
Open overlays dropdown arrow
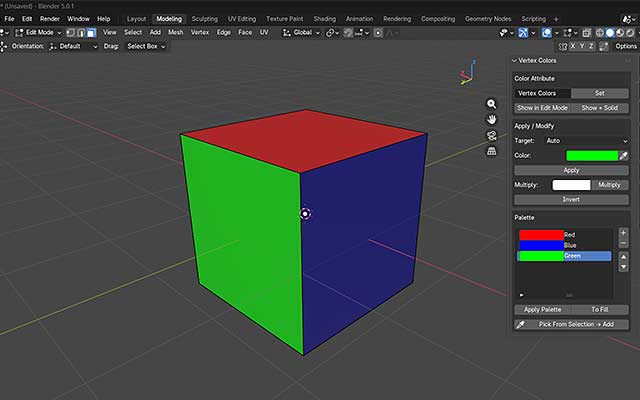click(x=557, y=33)
